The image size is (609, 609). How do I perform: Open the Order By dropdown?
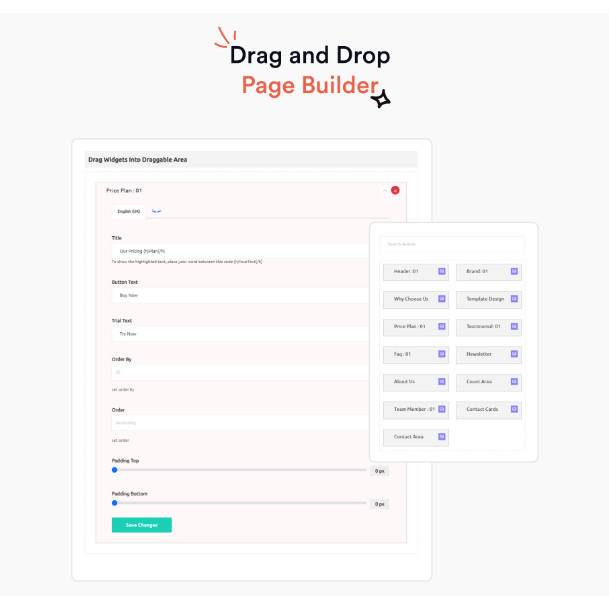(x=238, y=372)
